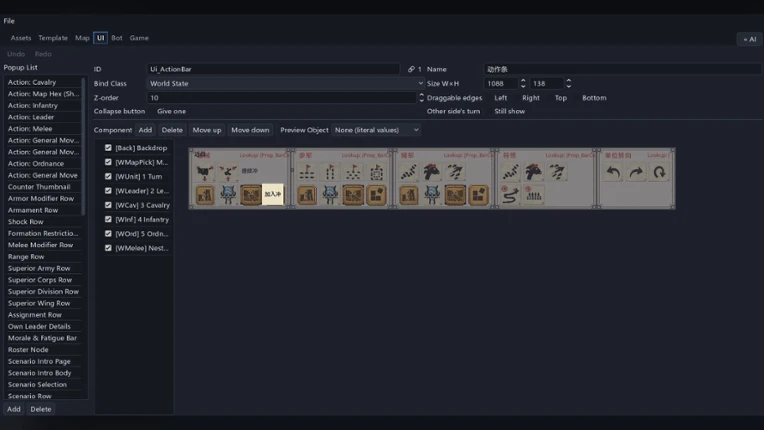
Task: Click the turn-right arrow icon in the action bar
Action: pyautogui.click(x=636, y=172)
